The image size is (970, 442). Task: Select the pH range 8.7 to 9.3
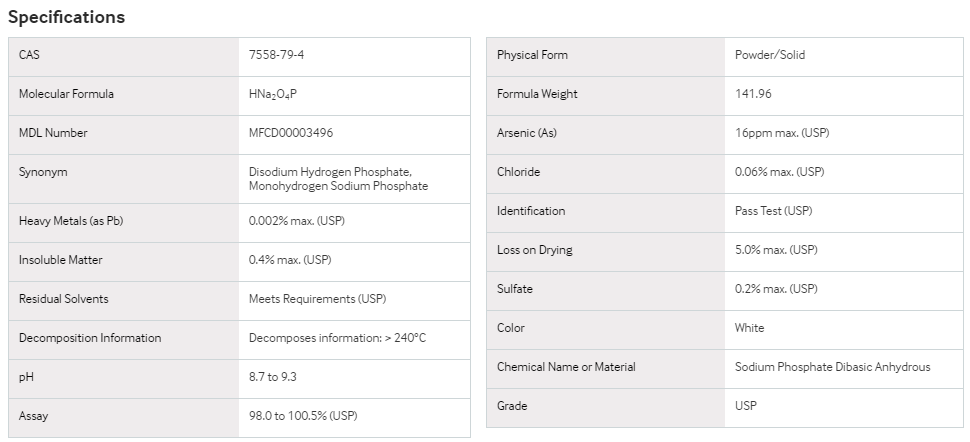pos(273,377)
